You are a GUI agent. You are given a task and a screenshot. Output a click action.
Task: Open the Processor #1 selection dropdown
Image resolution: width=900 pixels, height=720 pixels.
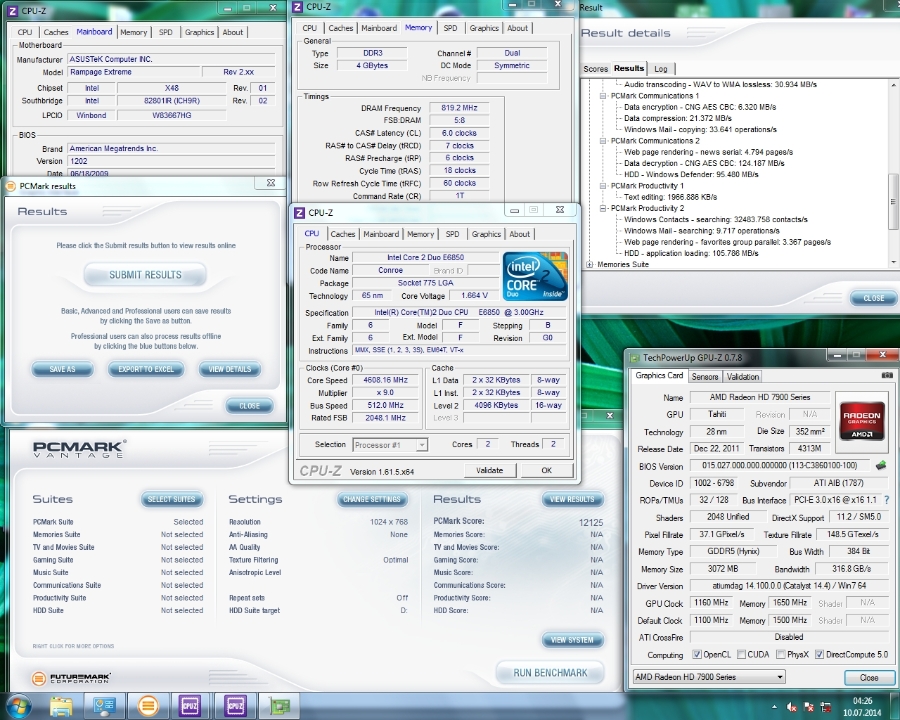[x=390, y=445]
